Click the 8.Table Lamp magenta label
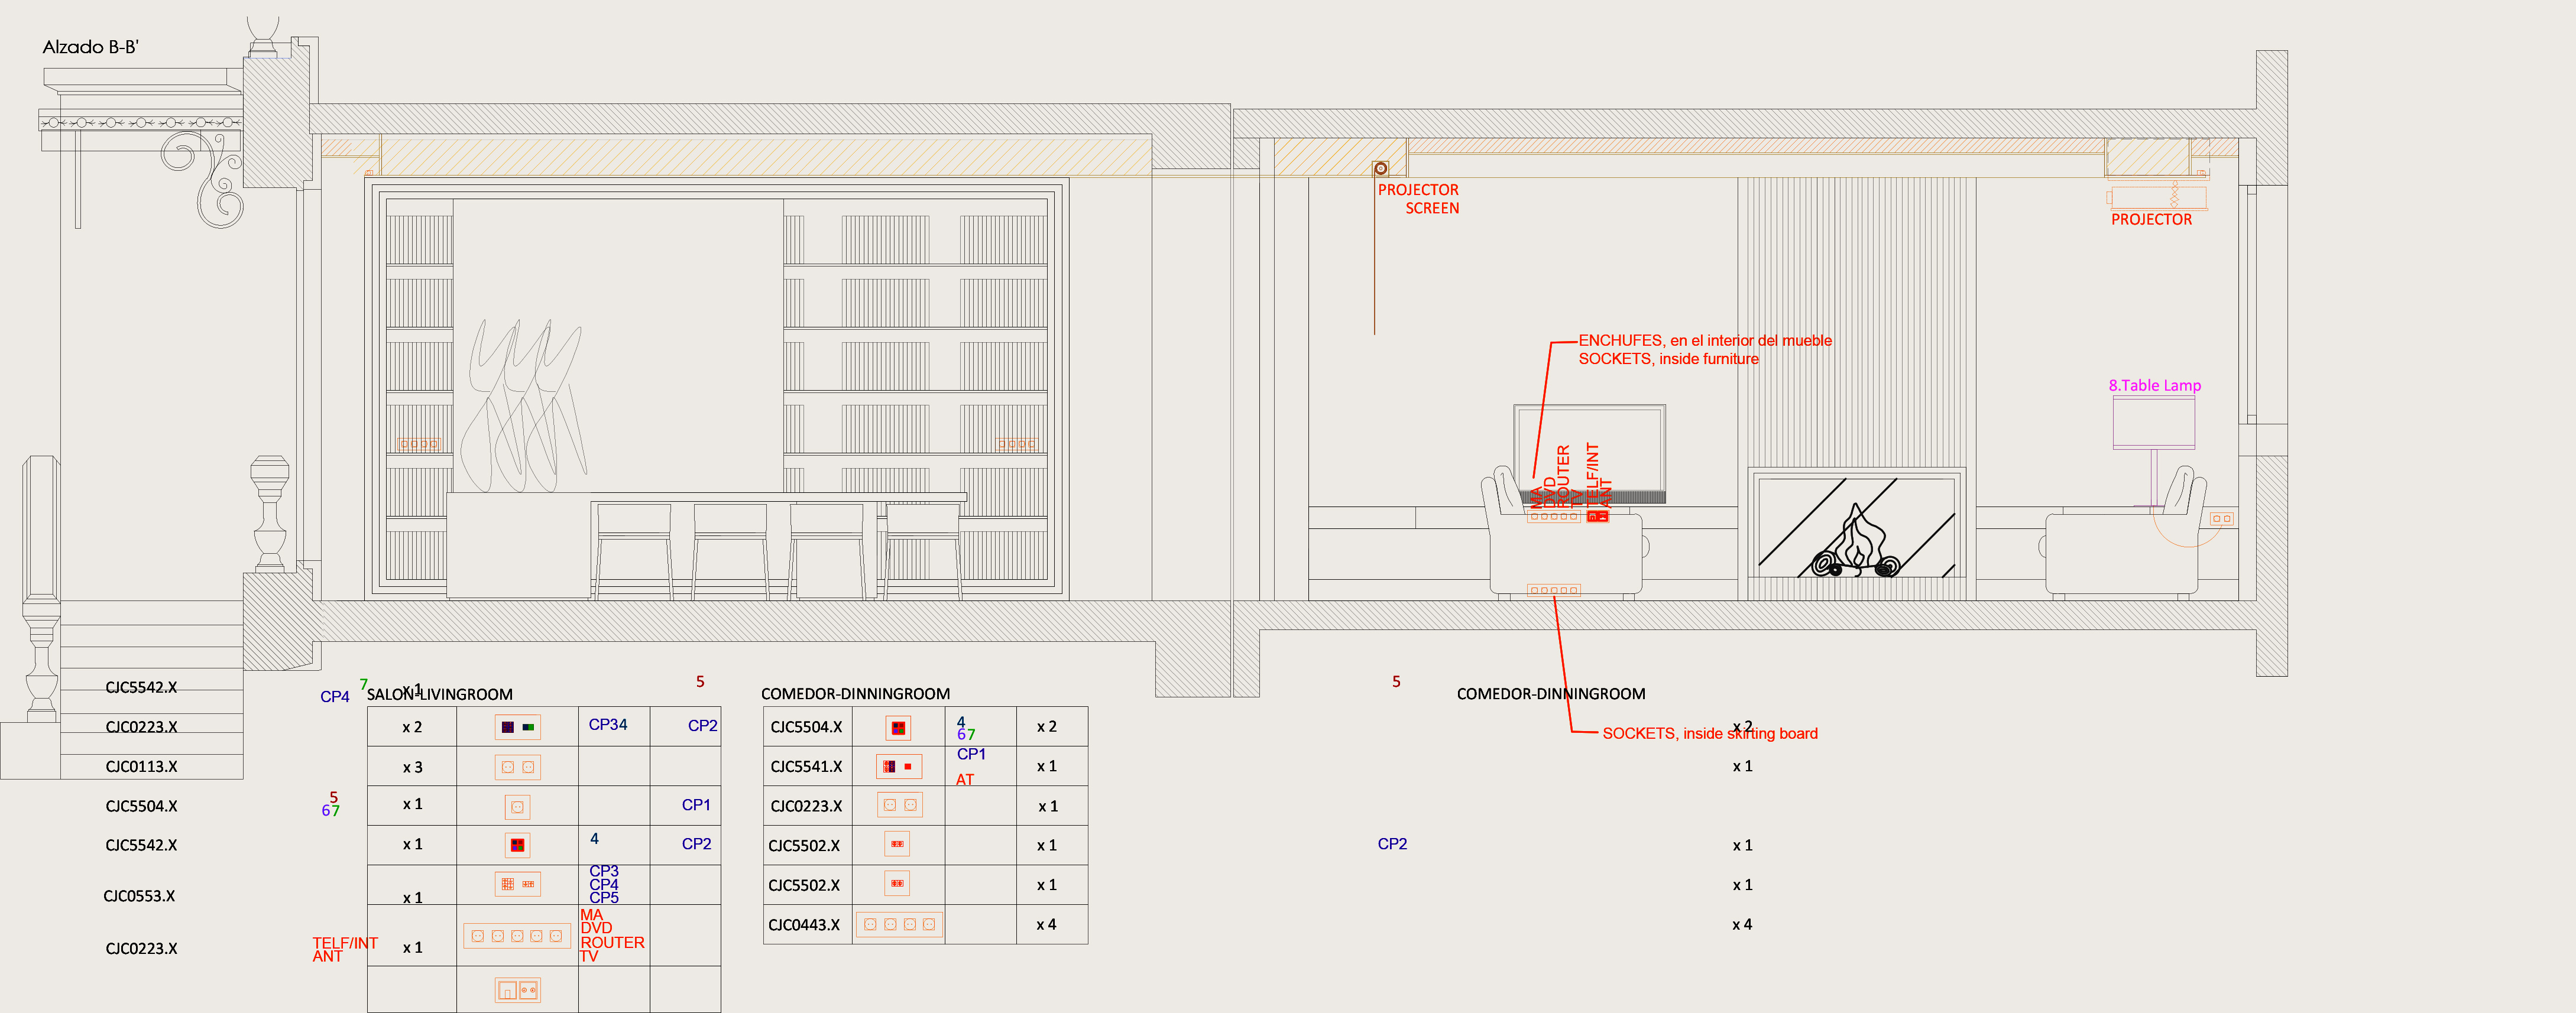The height and width of the screenshot is (1013, 2576). [2155, 385]
